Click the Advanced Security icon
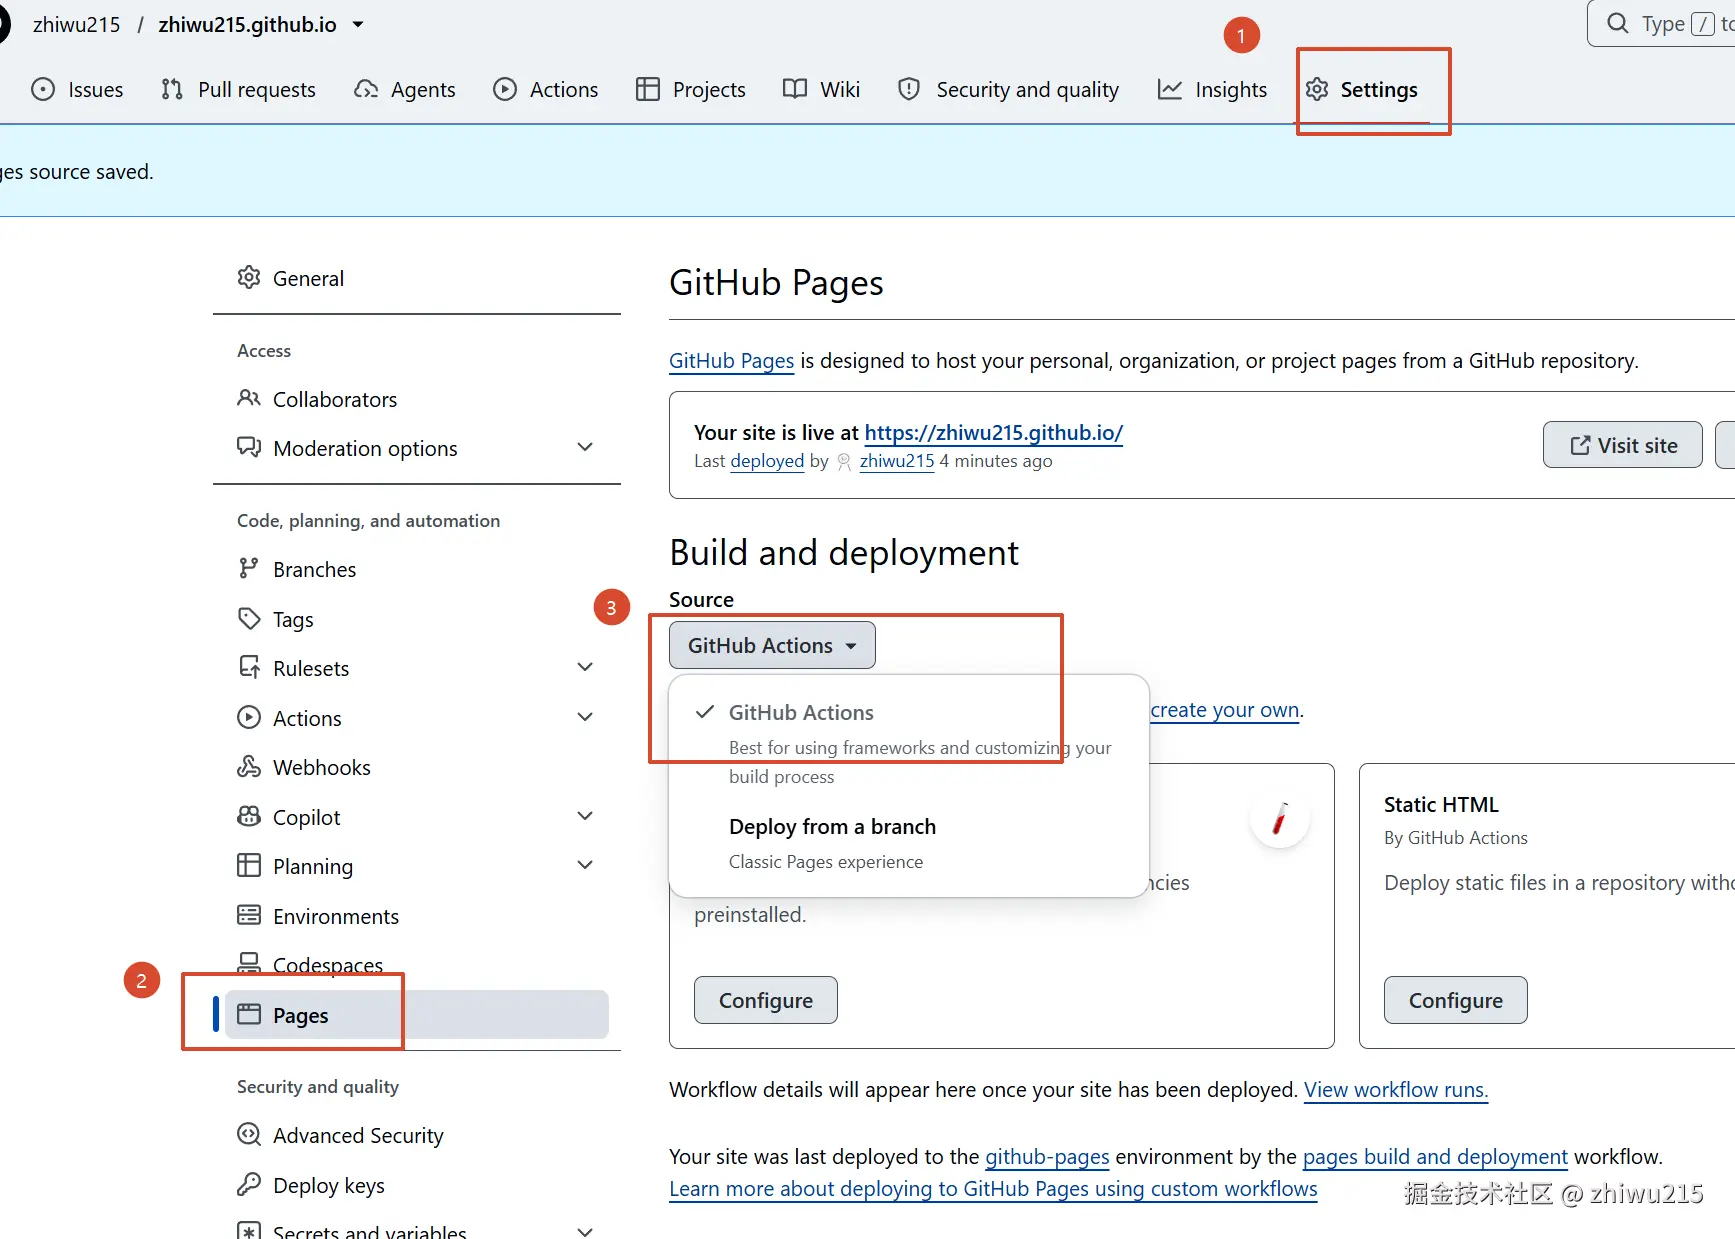Screen dimensions: 1735x1239 (249, 1135)
